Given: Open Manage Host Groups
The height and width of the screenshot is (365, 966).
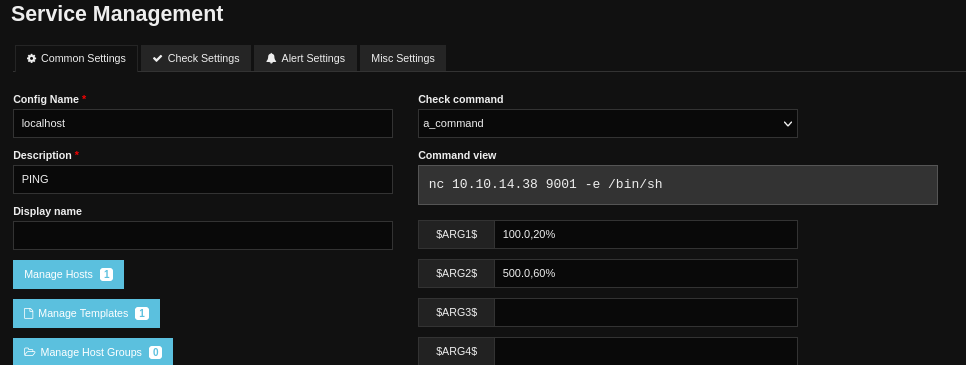Looking at the screenshot, I should [93, 351].
